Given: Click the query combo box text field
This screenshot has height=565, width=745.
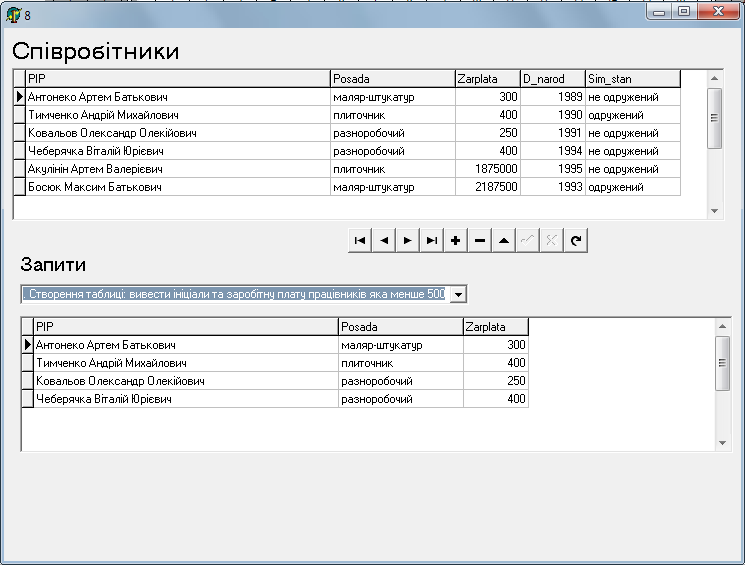Looking at the screenshot, I should [233, 294].
